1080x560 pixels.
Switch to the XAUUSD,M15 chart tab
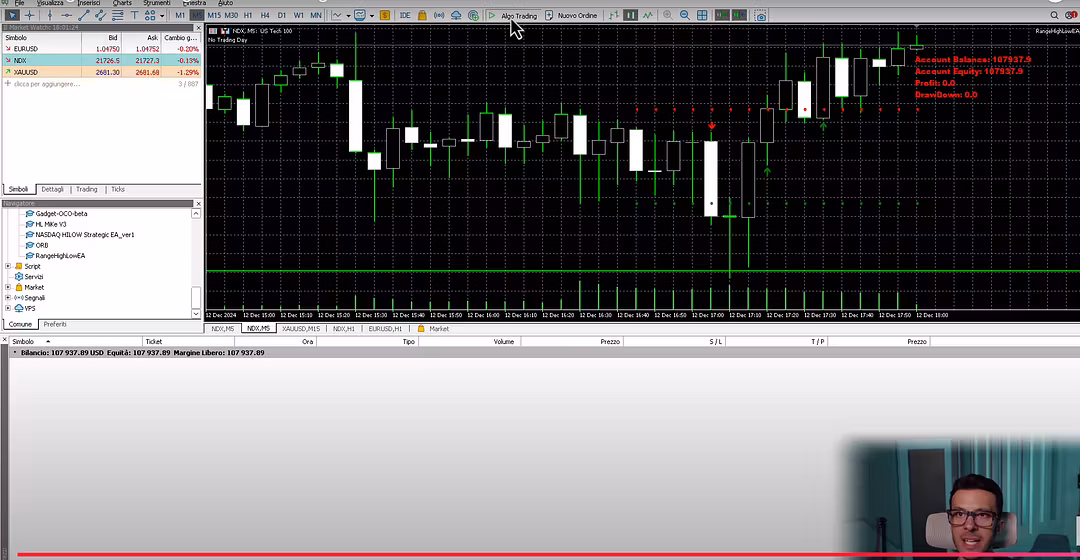point(300,328)
